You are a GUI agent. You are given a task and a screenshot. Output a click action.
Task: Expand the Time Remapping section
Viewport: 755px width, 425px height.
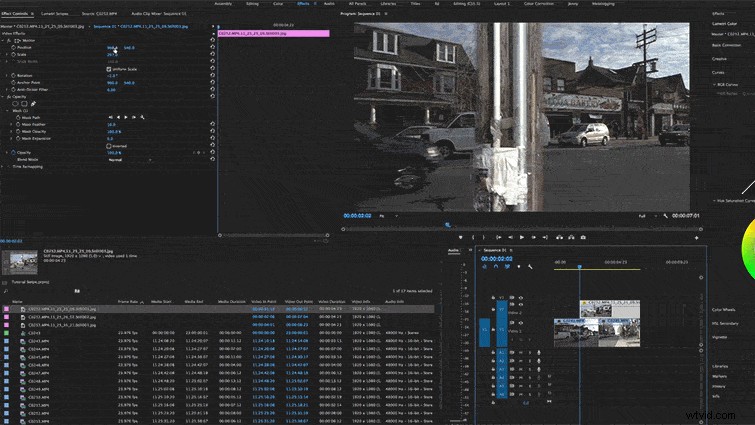pos(3,167)
